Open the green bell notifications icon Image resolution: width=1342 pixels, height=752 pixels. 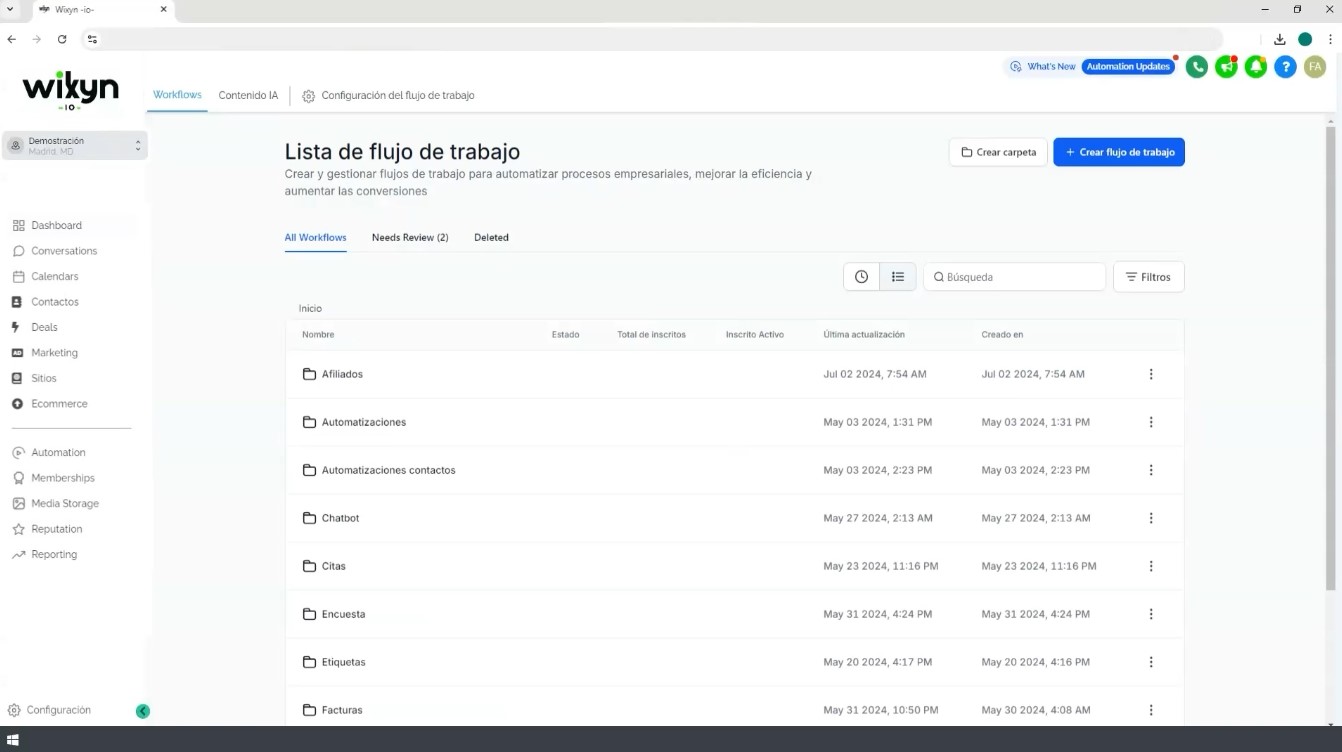click(1256, 67)
